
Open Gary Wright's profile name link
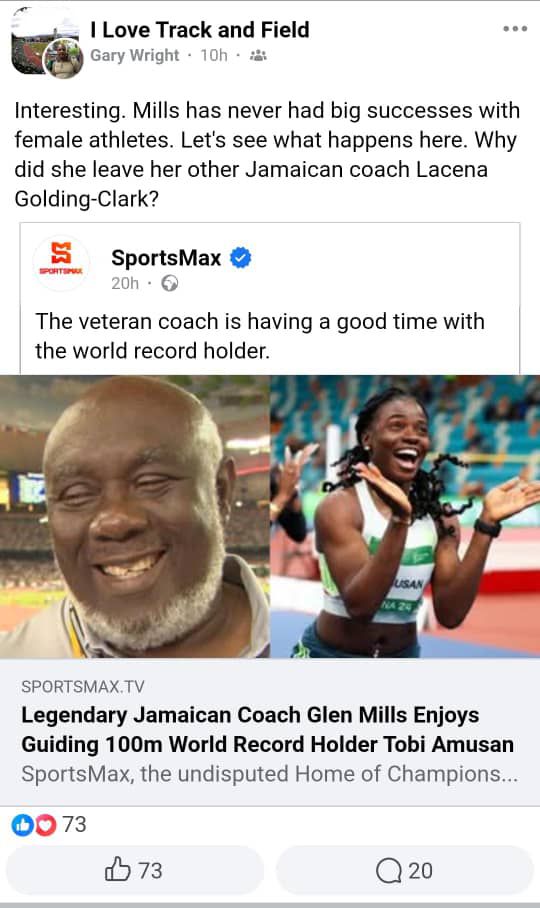[135, 56]
